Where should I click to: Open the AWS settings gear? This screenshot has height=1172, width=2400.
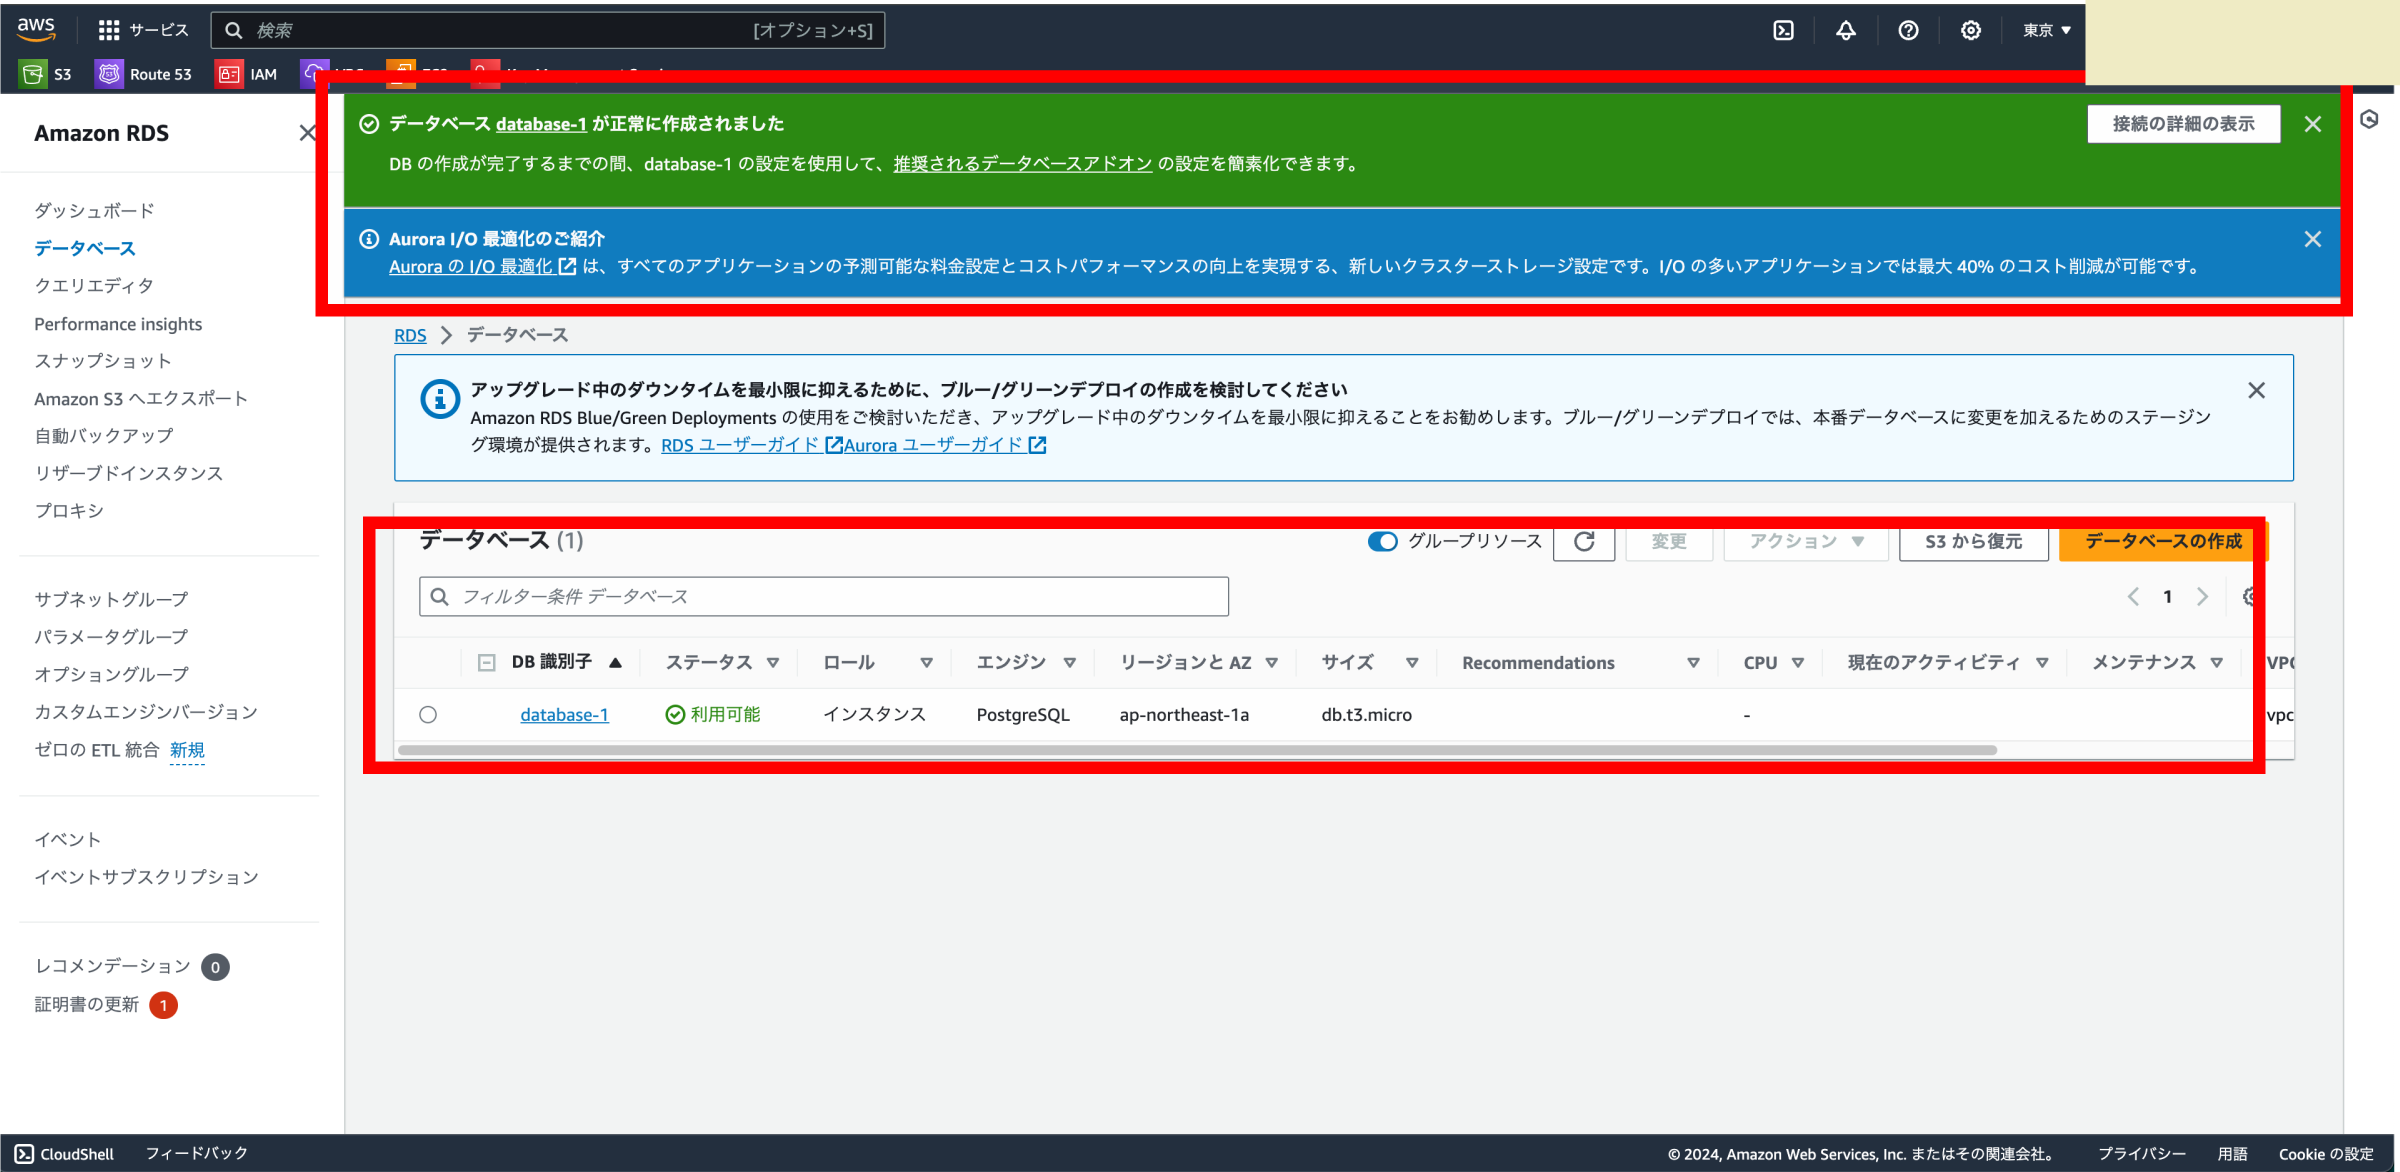[x=1969, y=30]
